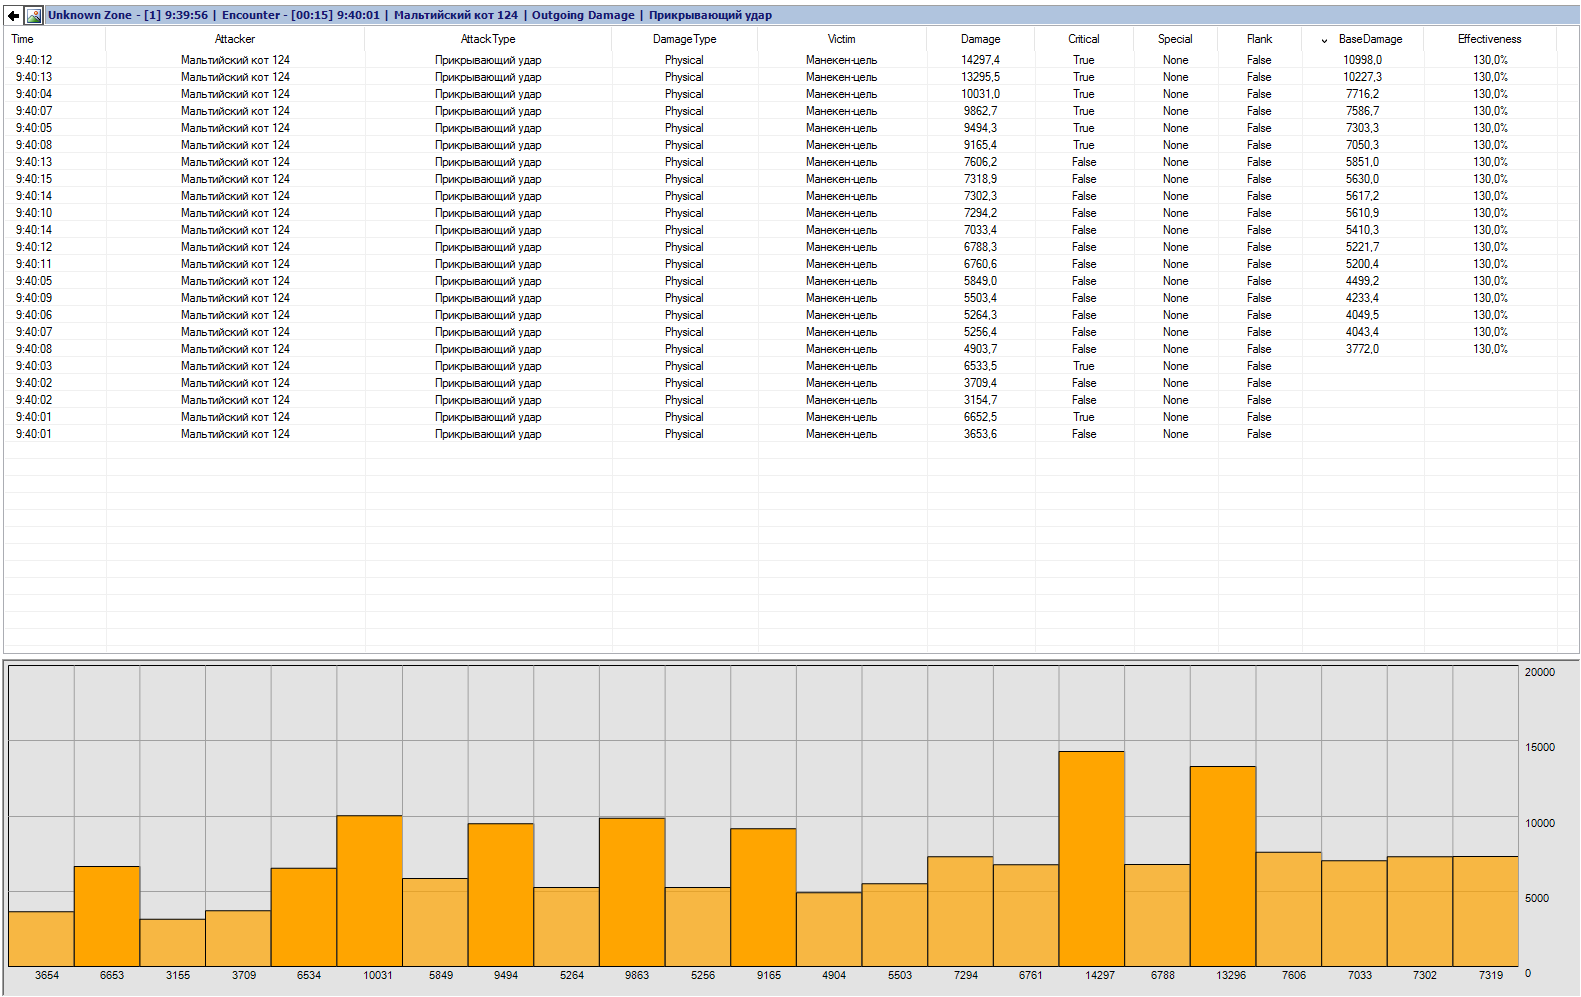This screenshot has height=997, width=1581.
Task: Select the BaseDamage value 10998,0
Action: [1362, 60]
